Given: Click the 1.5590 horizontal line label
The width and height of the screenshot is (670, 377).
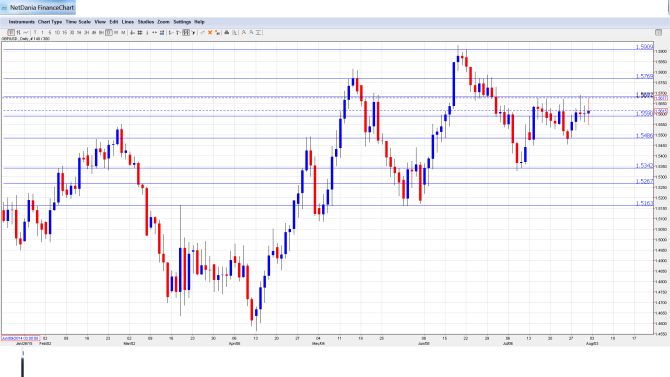Looking at the screenshot, I should [644, 114].
